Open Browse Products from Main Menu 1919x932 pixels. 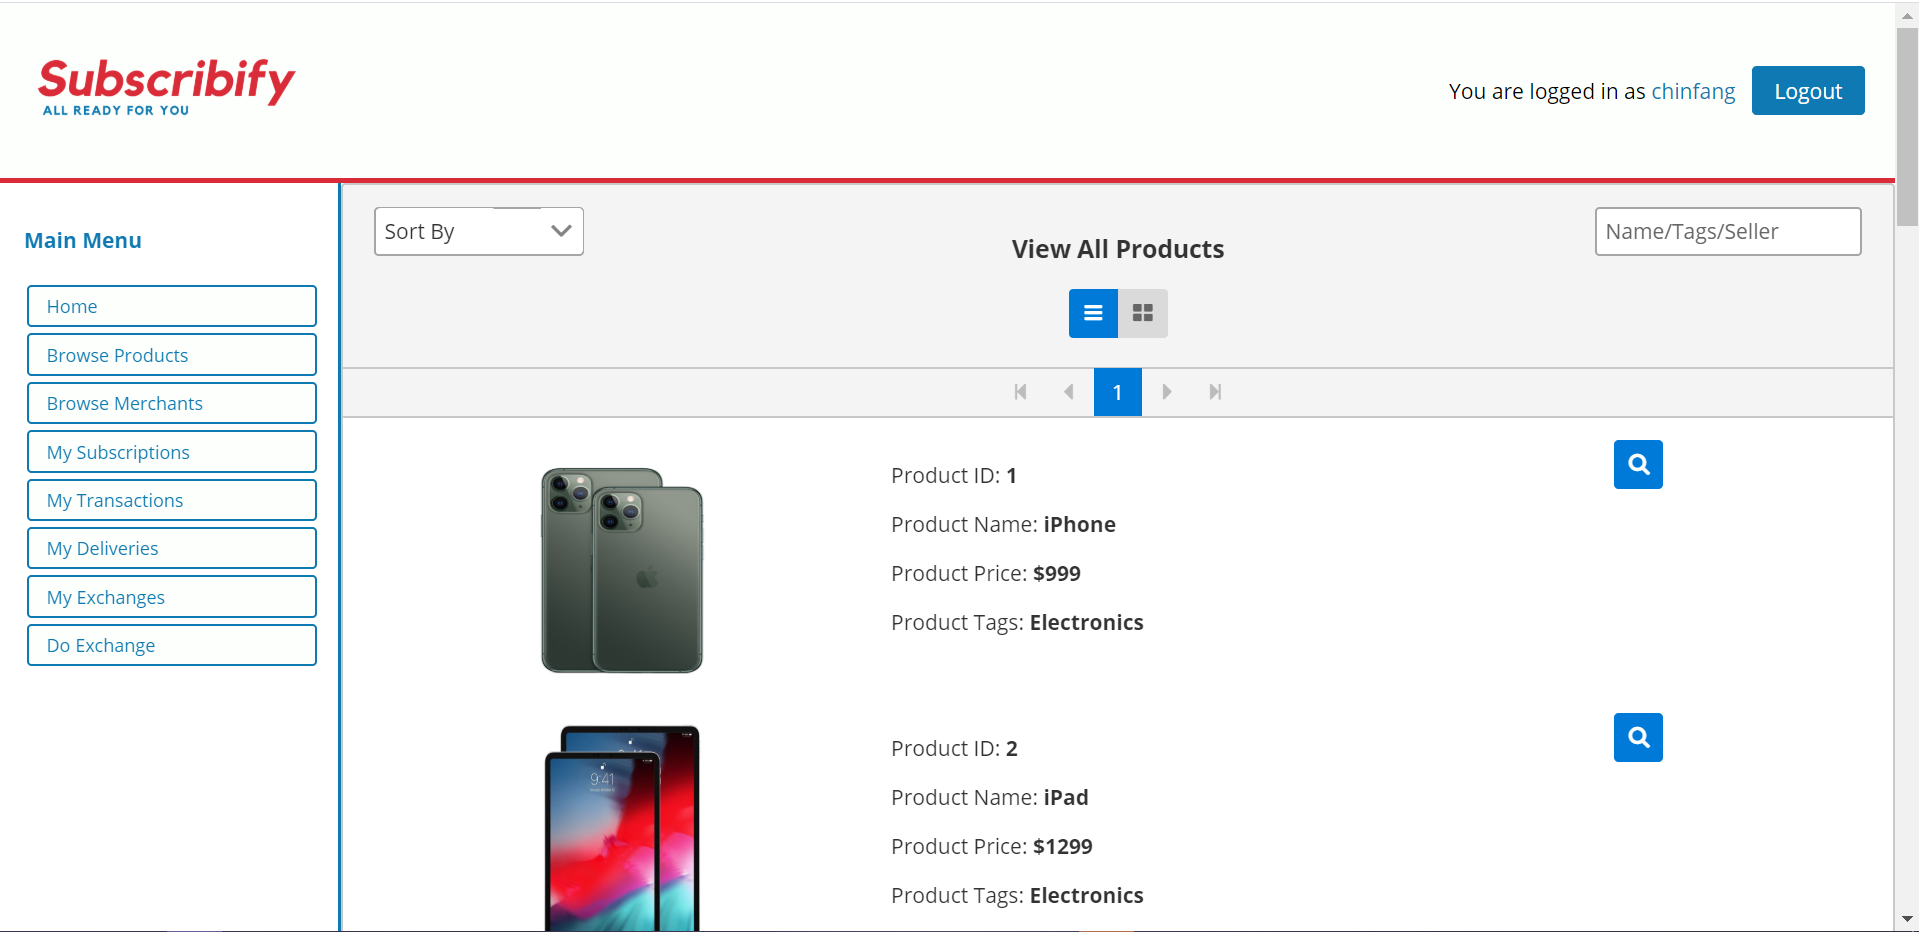click(172, 355)
